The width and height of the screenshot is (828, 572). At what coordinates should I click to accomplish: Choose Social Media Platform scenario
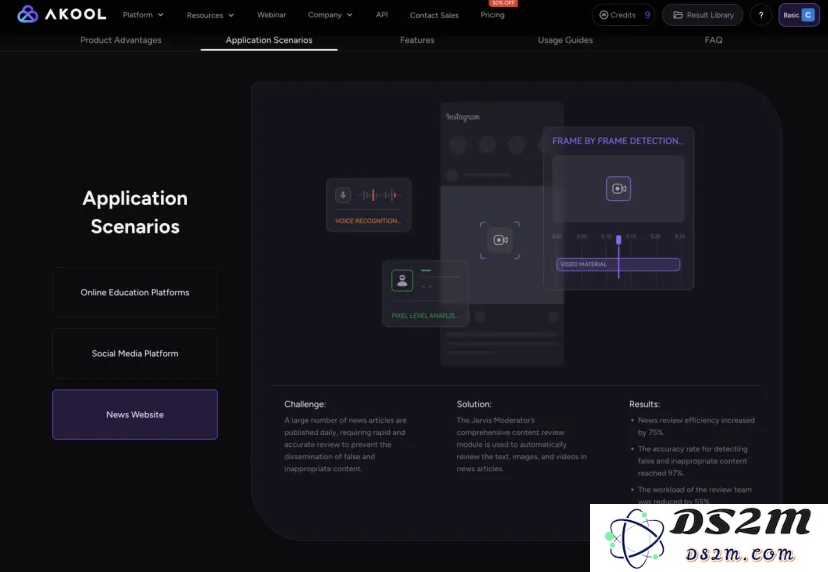[135, 353]
